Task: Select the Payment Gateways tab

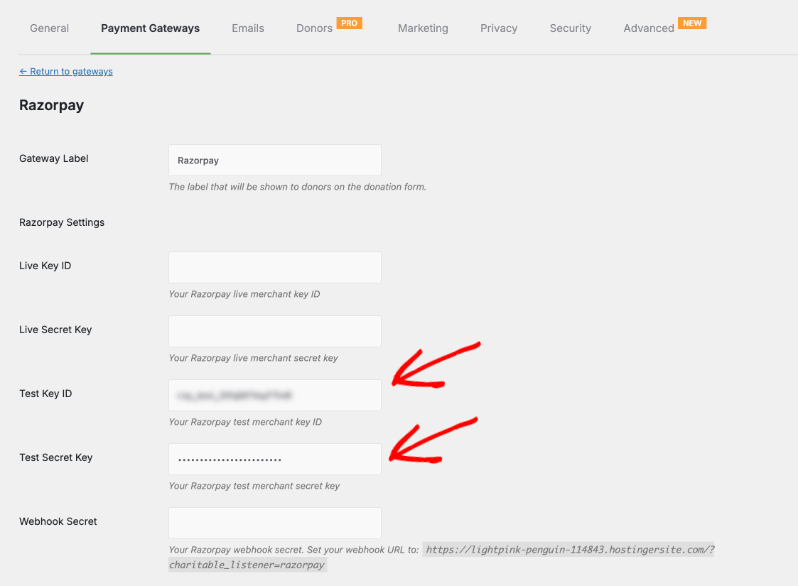Action: point(150,28)
